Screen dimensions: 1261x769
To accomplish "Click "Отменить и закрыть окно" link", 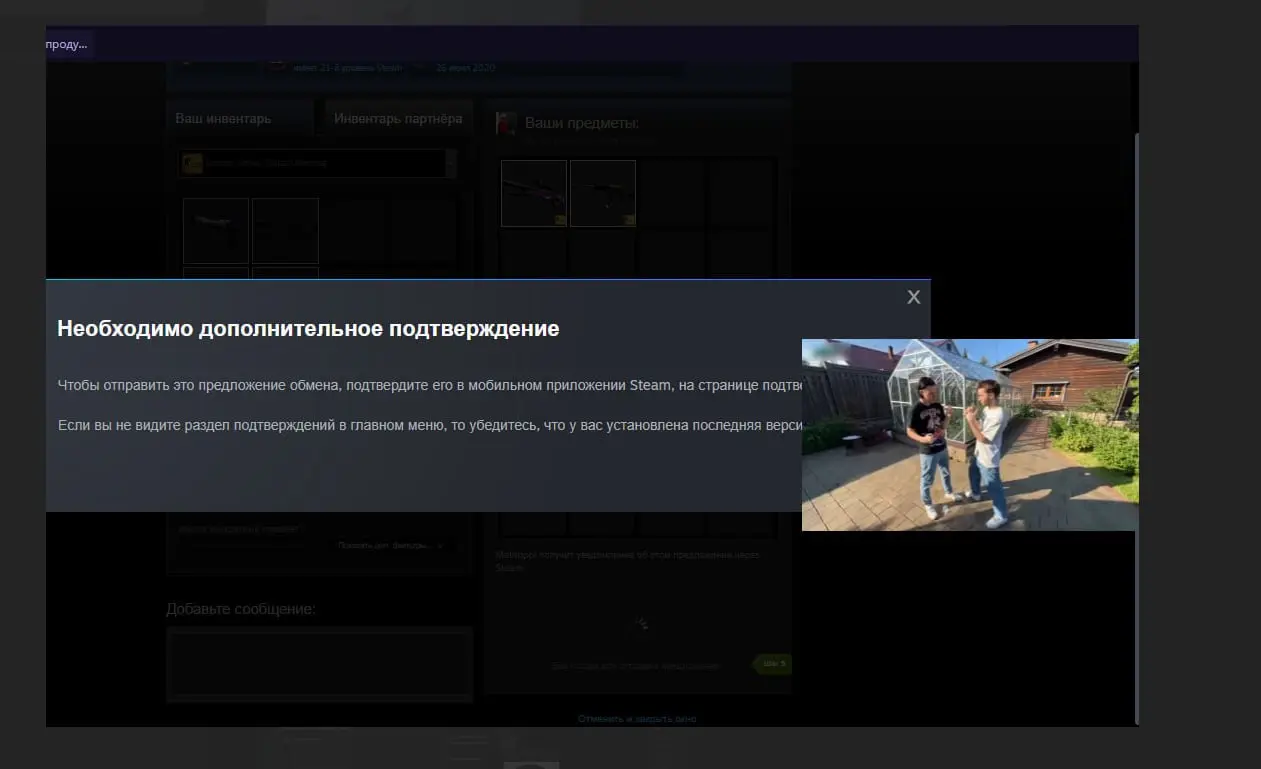I will click(637, 718).
